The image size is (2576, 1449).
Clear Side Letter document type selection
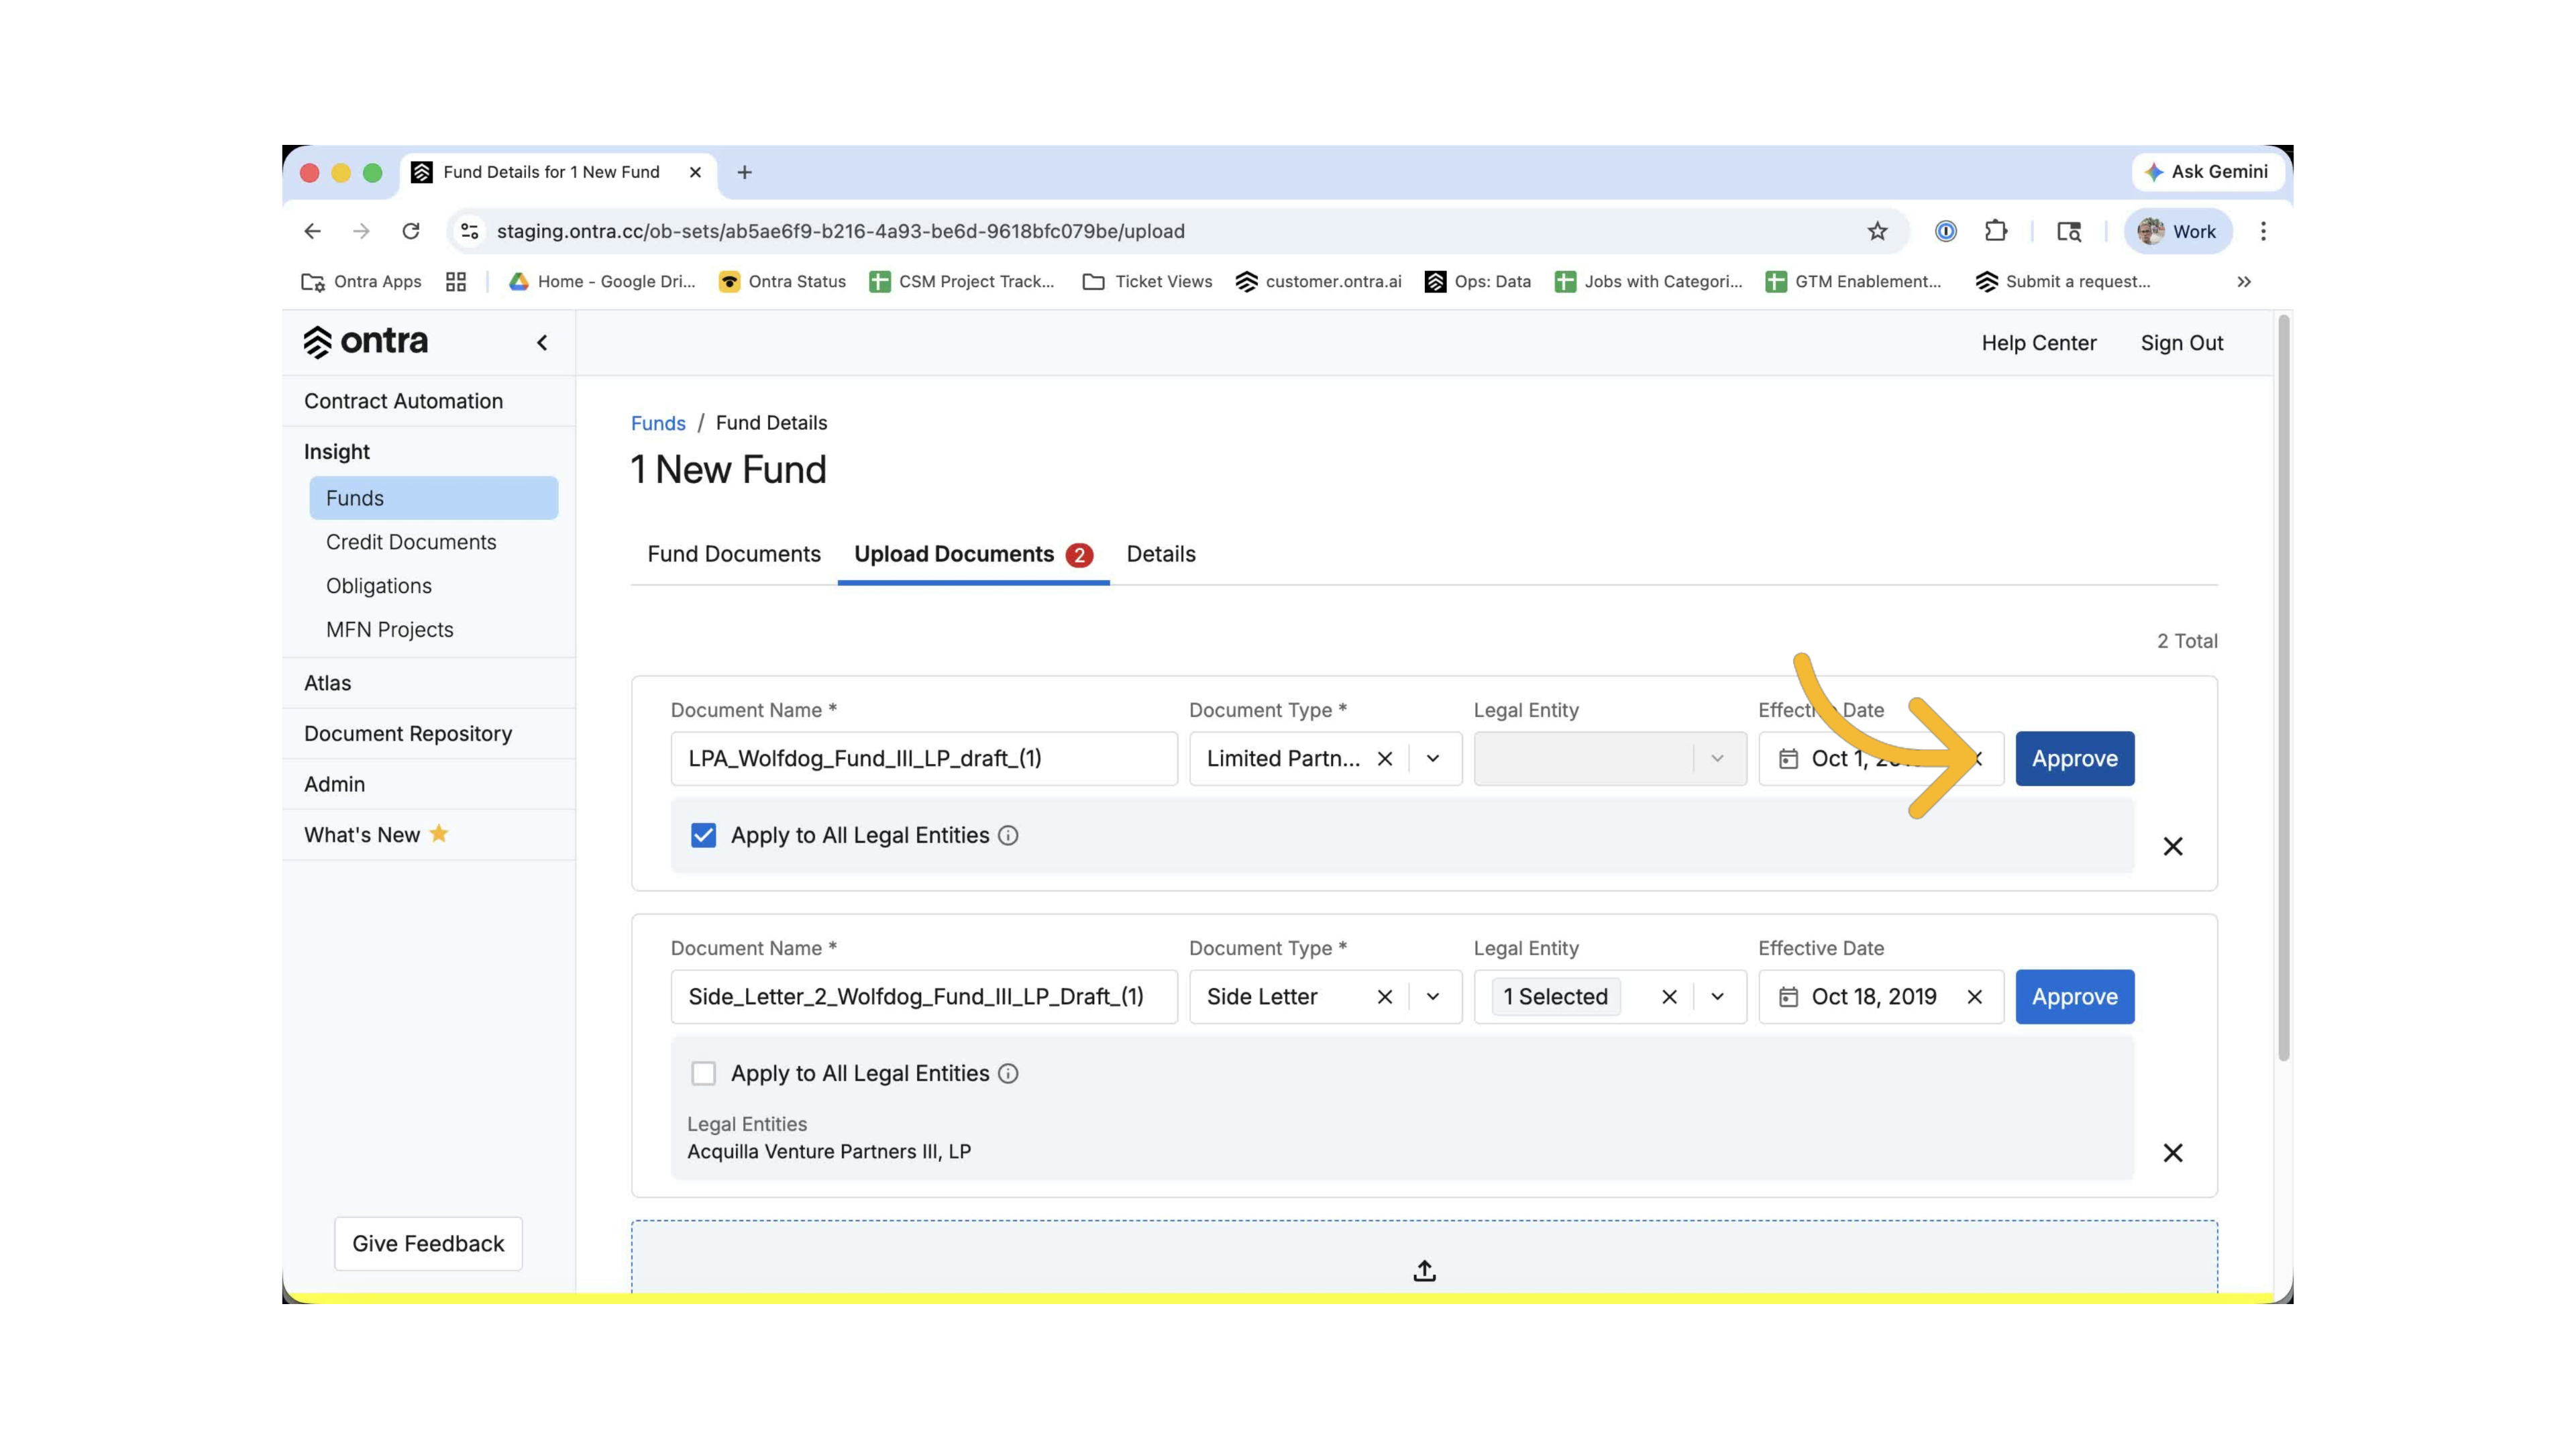point(1385,997)
